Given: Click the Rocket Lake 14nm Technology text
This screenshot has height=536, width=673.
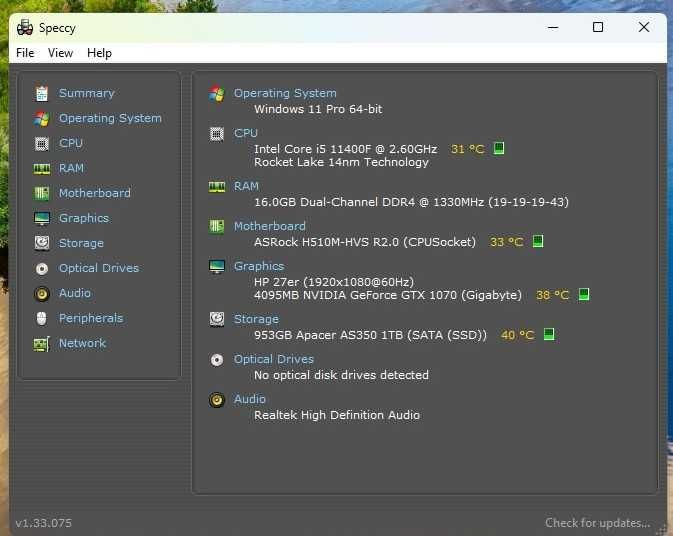Looking at the screenshot, I should click(341, 162).
